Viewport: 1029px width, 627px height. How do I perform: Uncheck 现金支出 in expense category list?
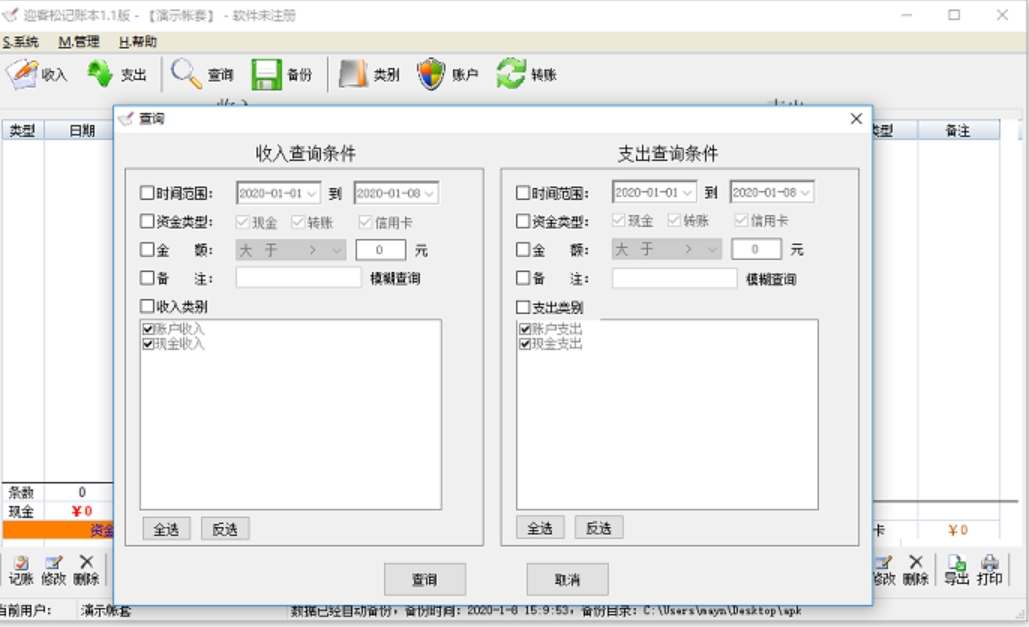tap(524, 343)
